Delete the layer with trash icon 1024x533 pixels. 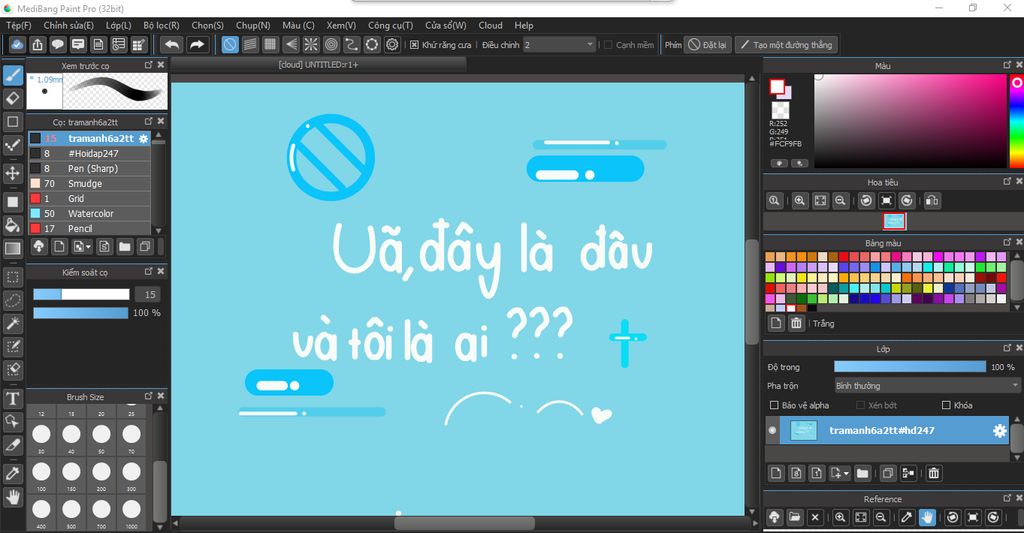[x=934, y=473]
